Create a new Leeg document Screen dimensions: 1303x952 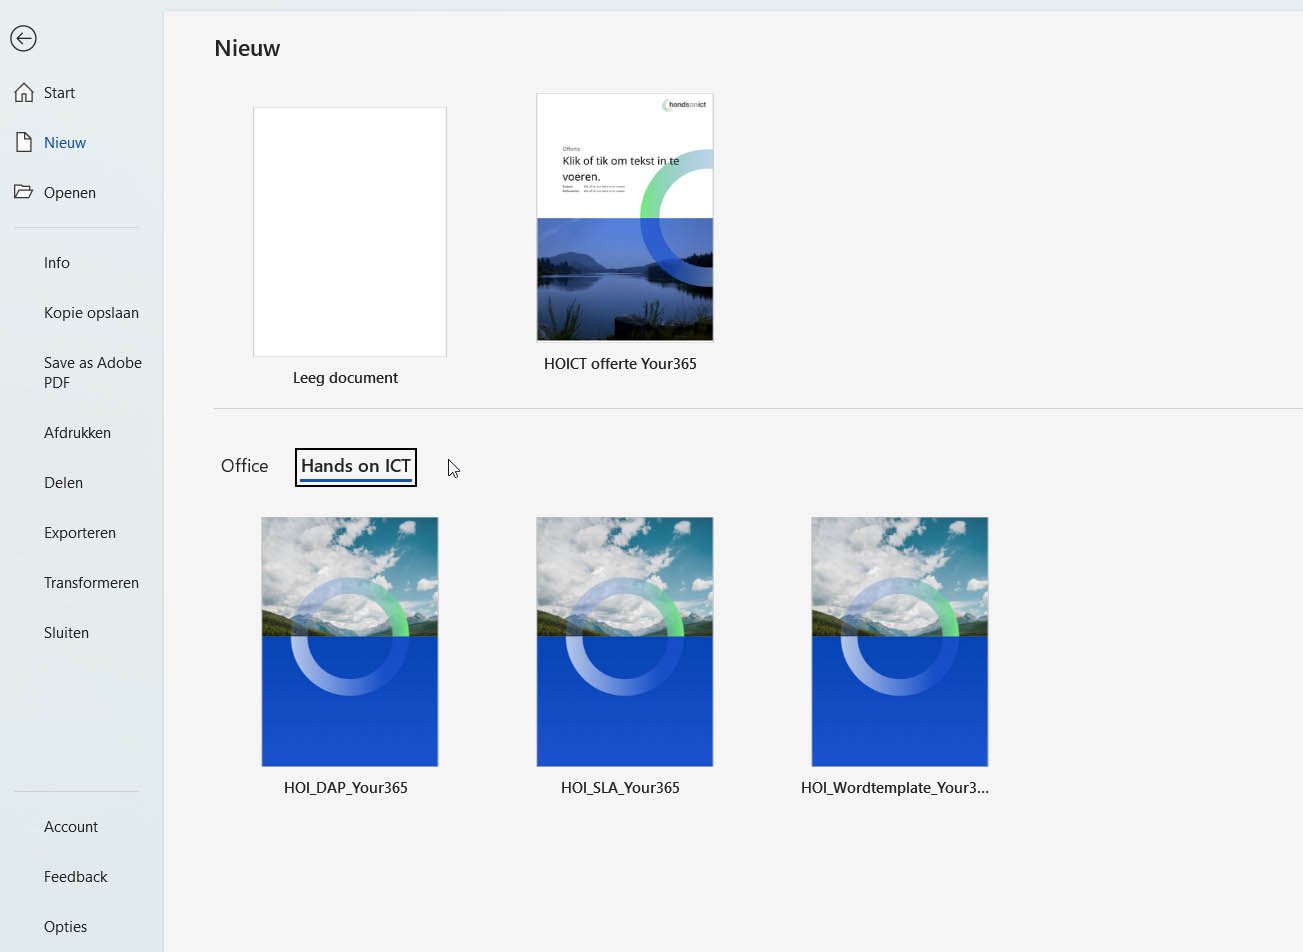(x=349, y=231)
